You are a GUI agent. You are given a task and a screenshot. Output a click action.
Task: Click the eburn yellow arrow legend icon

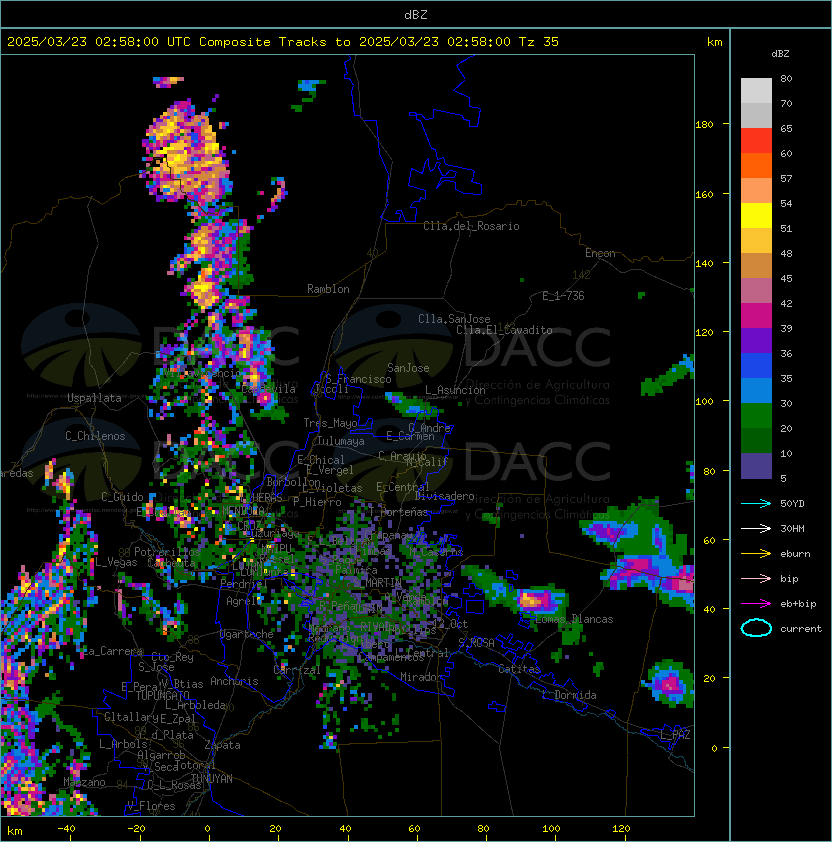(756, 554)
